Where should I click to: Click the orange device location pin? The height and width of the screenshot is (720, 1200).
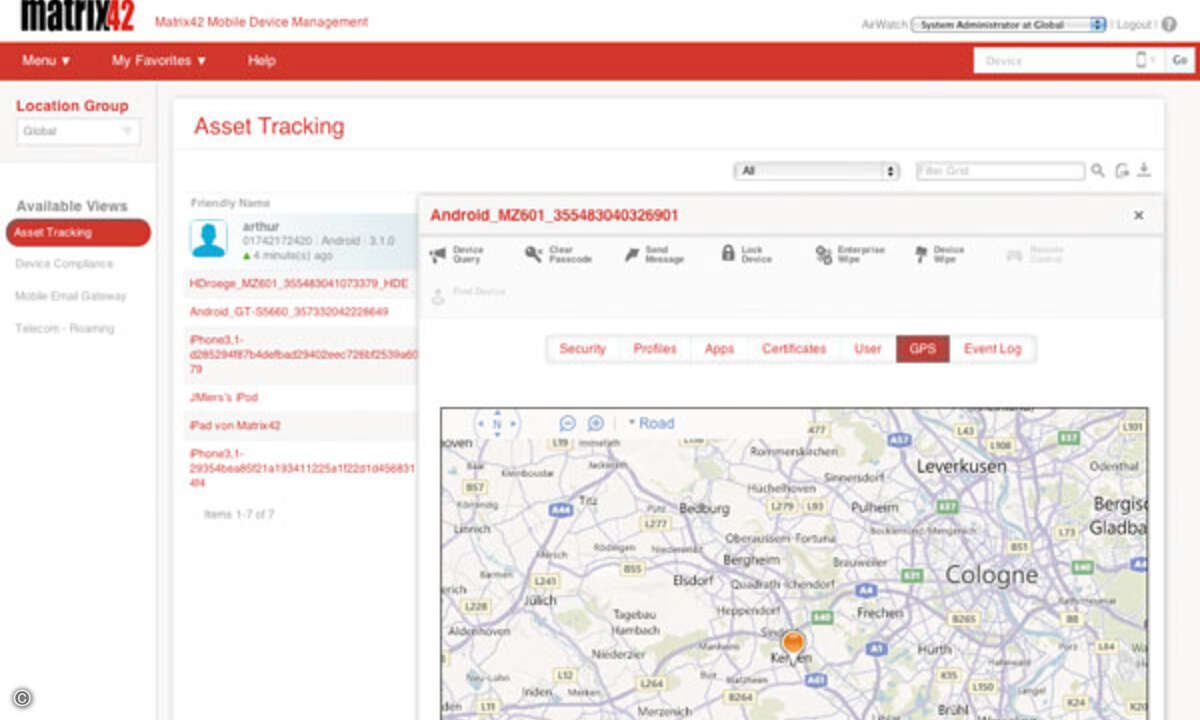coord(793,641)
